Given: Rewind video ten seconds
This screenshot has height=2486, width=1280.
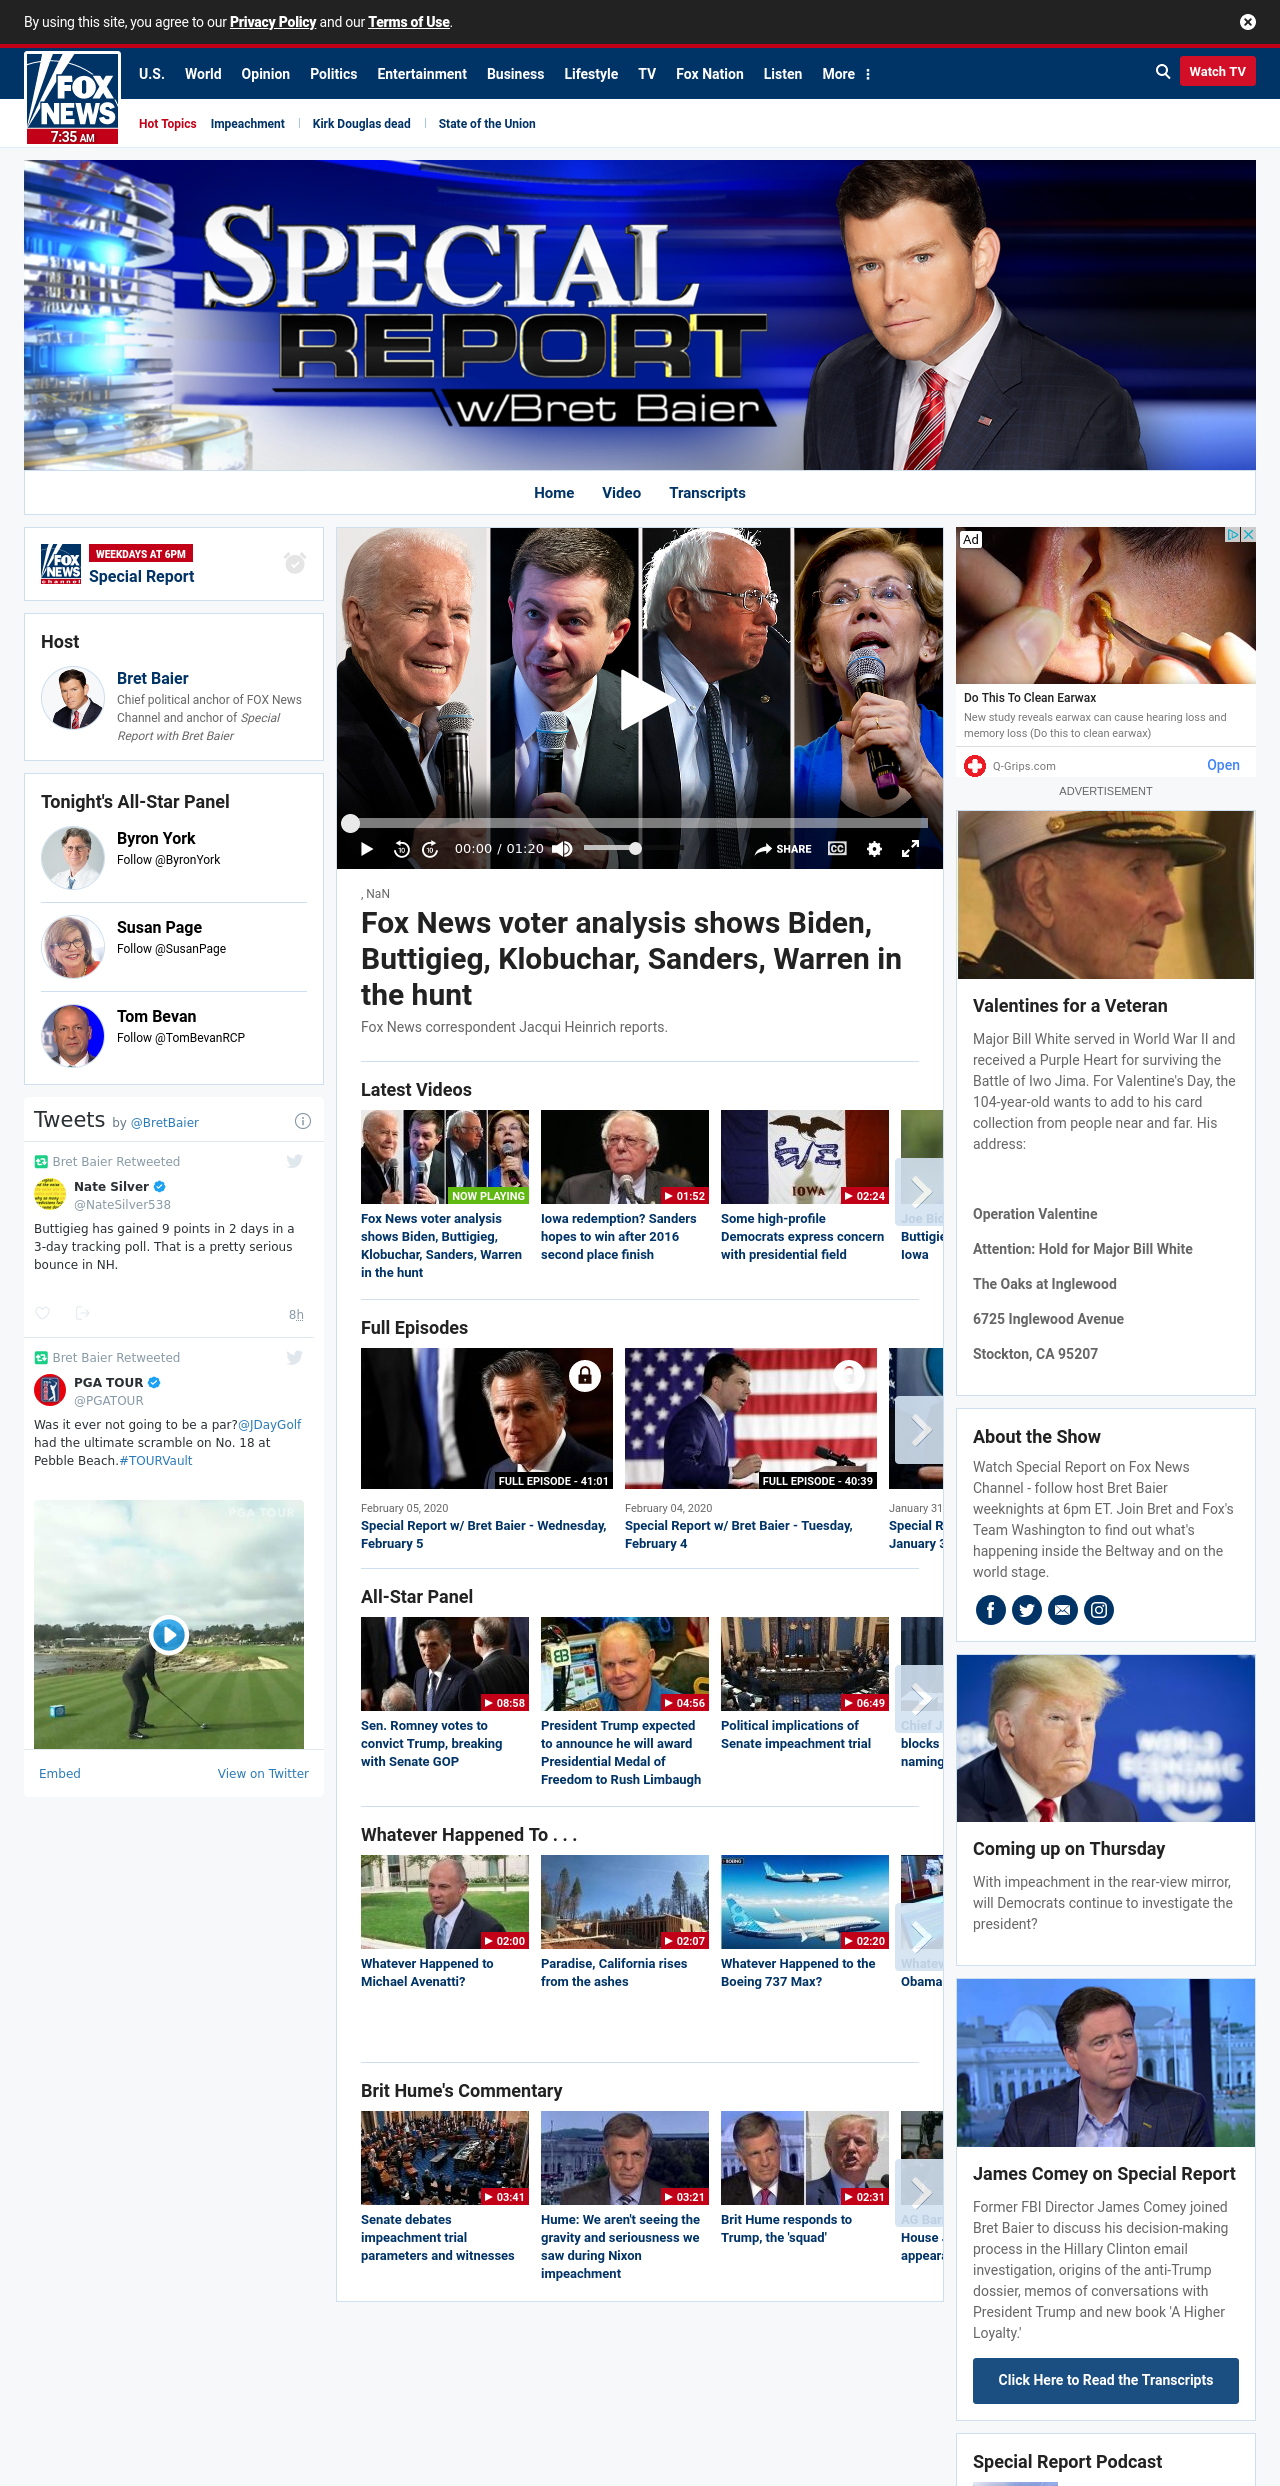Looking at the screenshot, I should point(402,849).
